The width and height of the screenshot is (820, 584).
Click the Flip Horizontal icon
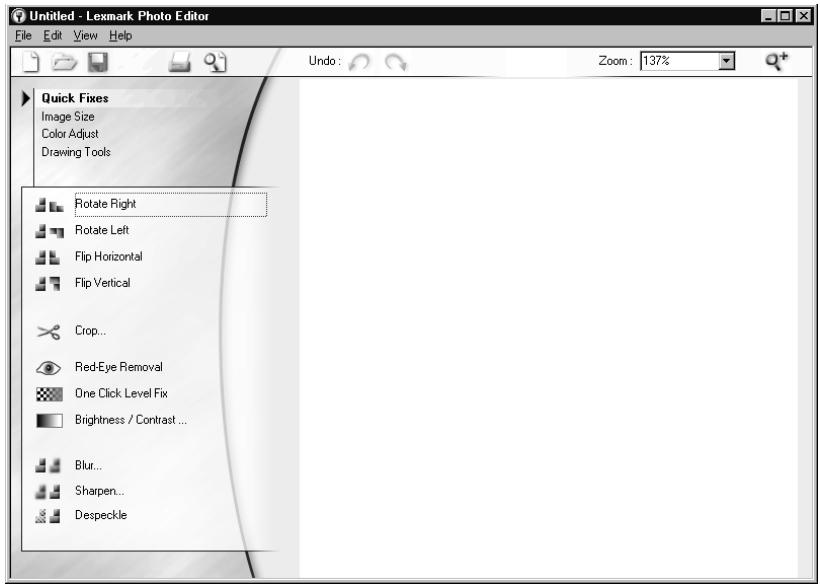pos(48,257)
